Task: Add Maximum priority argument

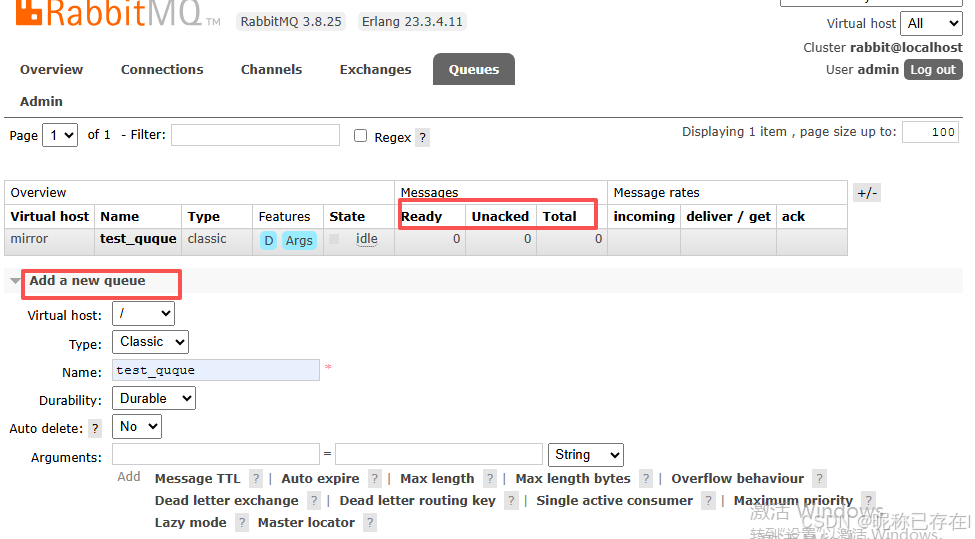Action: click(793, 500)
